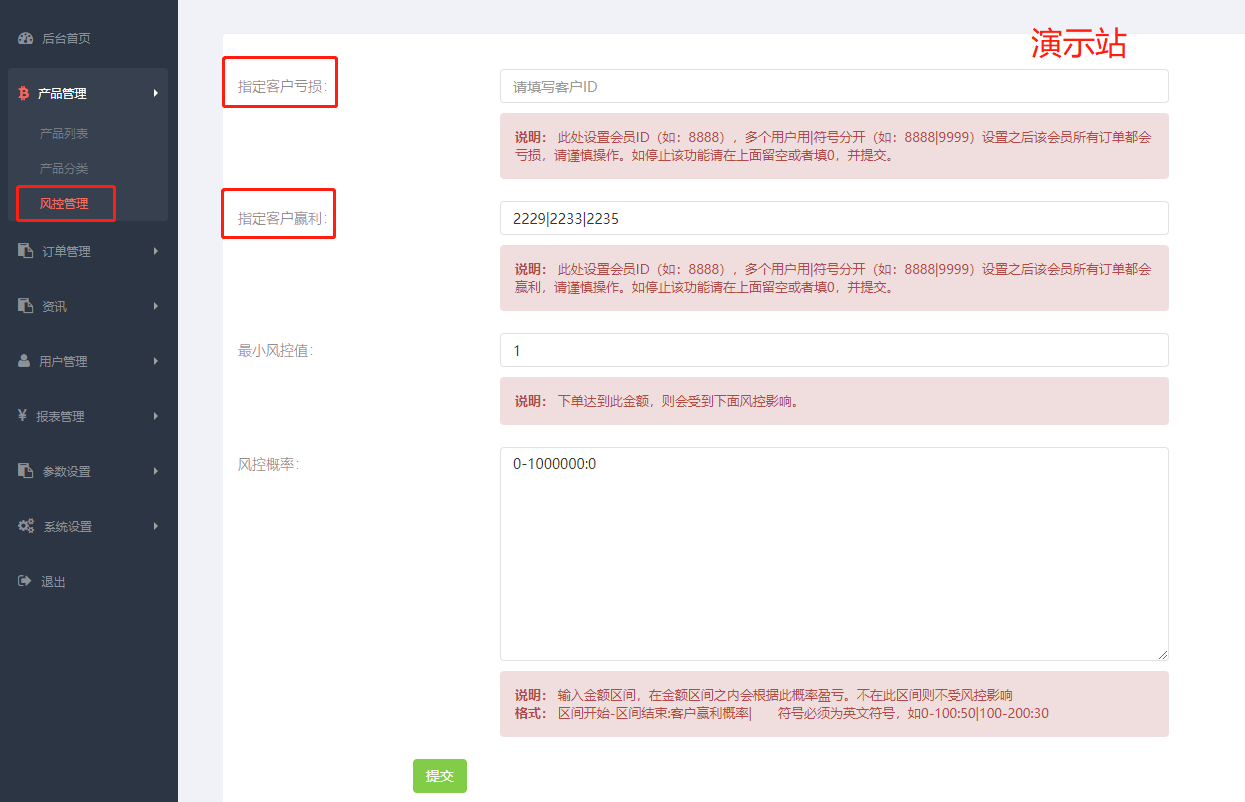
Task: Open the 产品列表 submenu item
Action: 64,133
